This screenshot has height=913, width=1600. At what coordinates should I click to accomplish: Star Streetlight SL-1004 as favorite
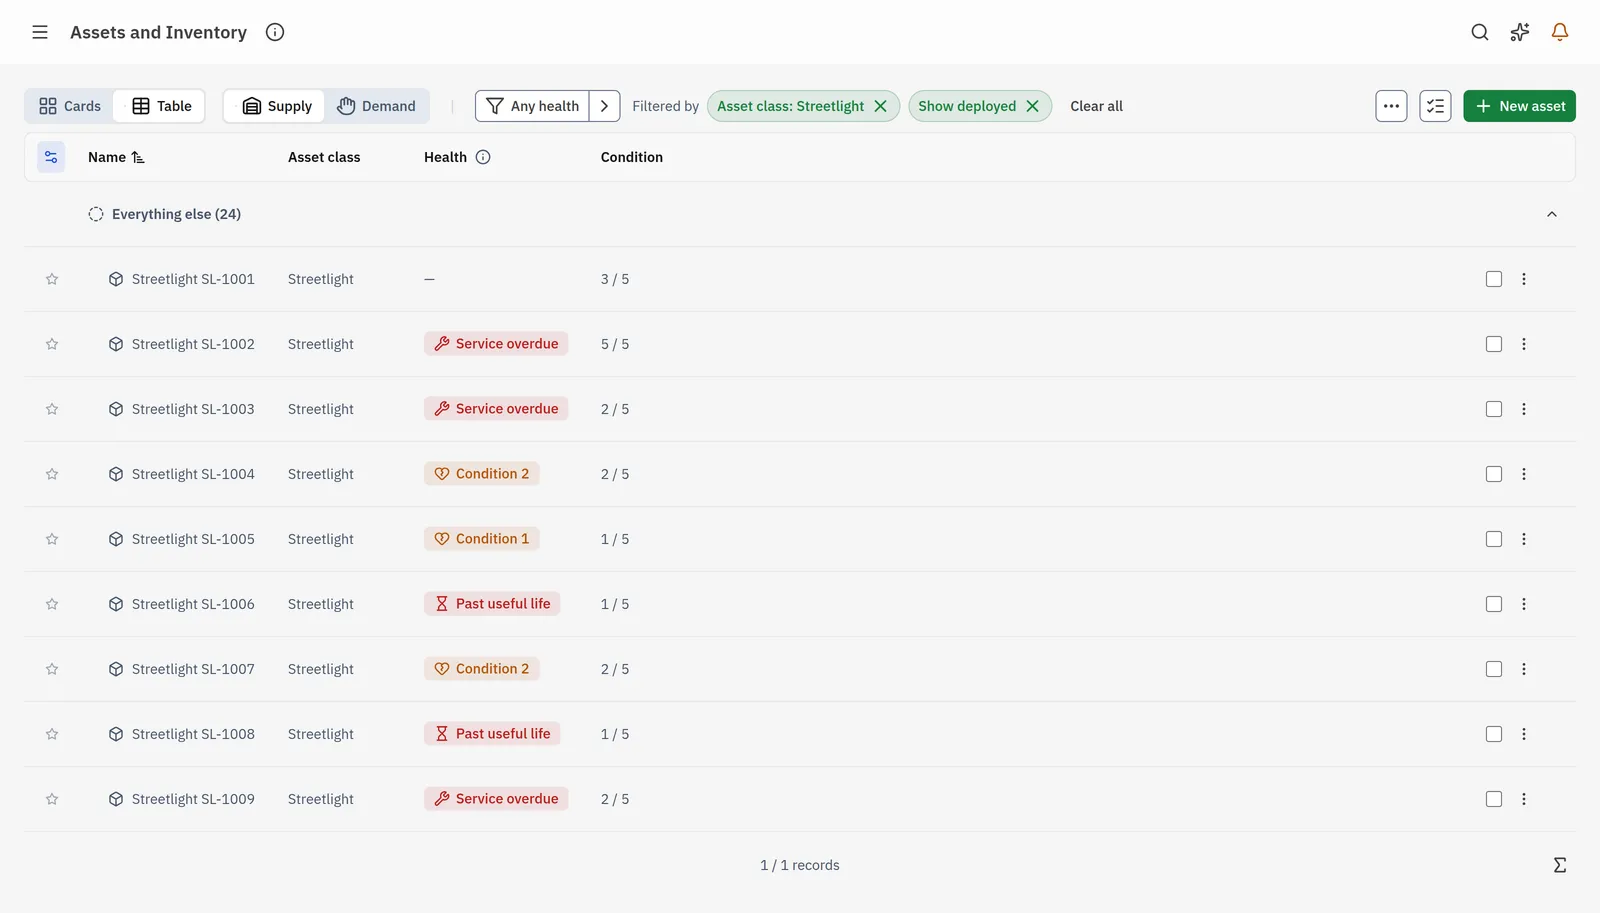52,474
